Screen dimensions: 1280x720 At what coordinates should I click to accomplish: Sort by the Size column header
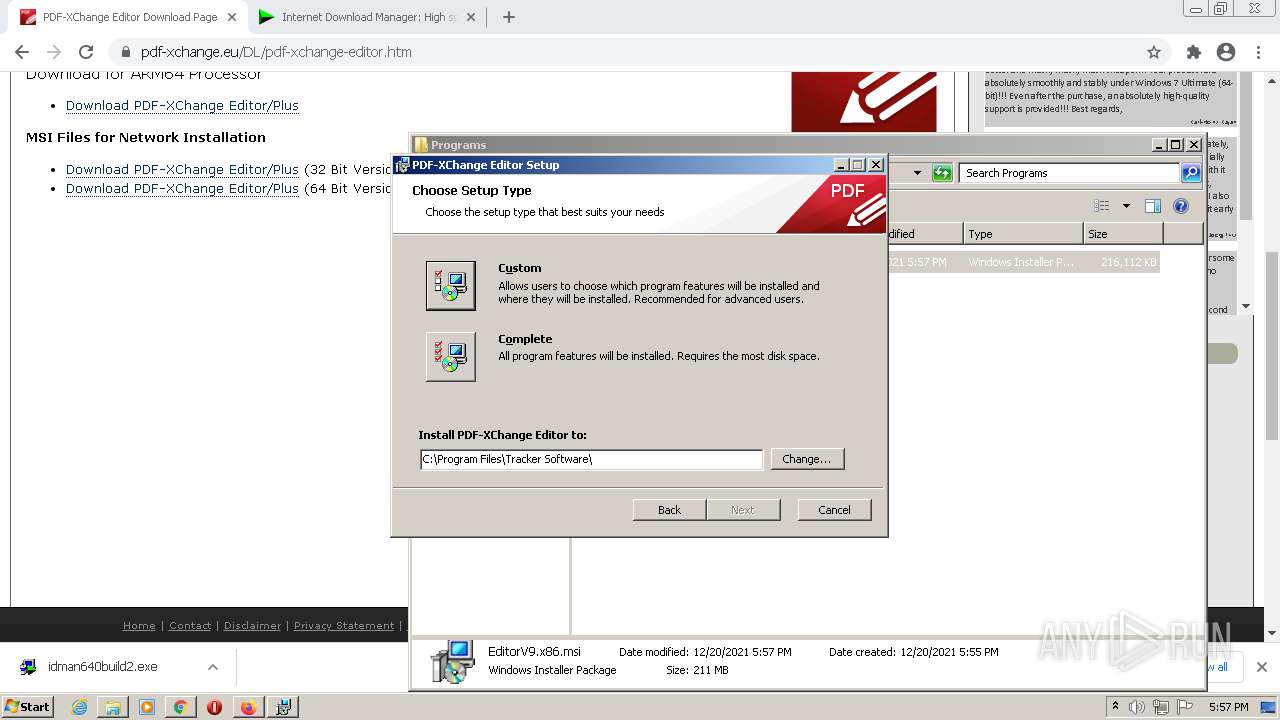[1122, 234]
